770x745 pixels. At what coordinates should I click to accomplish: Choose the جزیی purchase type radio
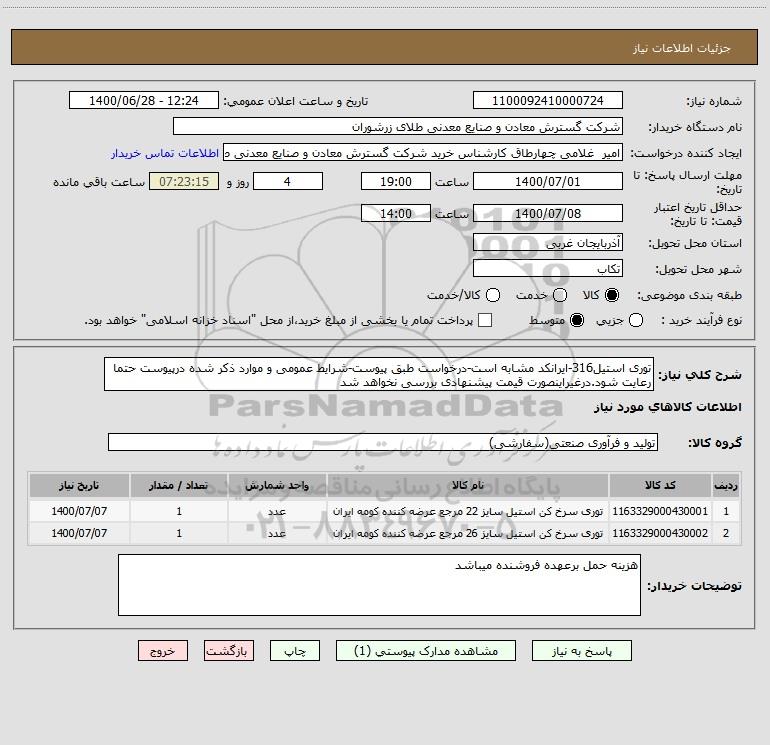pos(636,320)
